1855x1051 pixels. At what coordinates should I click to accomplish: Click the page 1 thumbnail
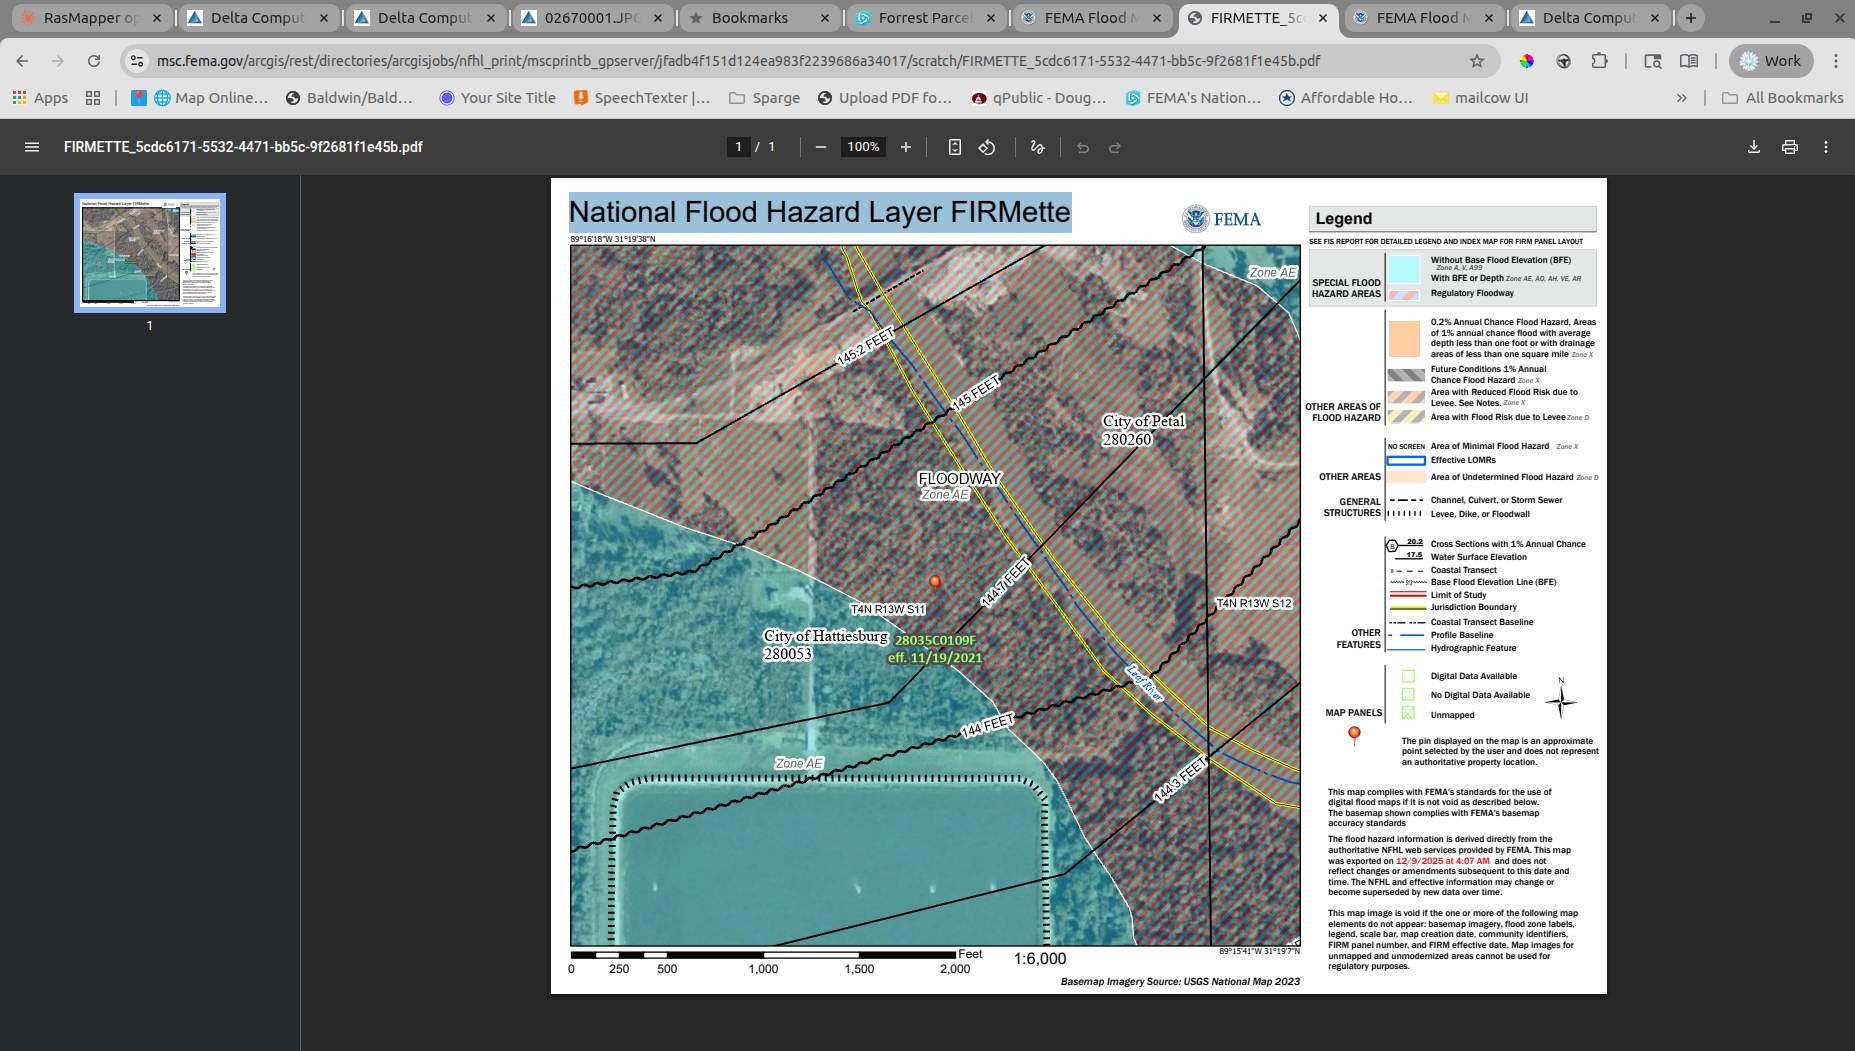tap(150, 252)
